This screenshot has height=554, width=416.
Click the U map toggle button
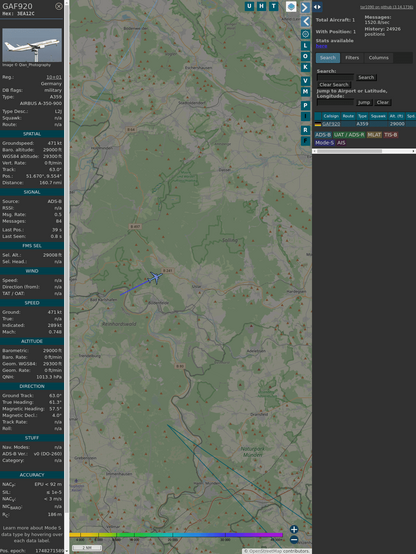[249, 6]
